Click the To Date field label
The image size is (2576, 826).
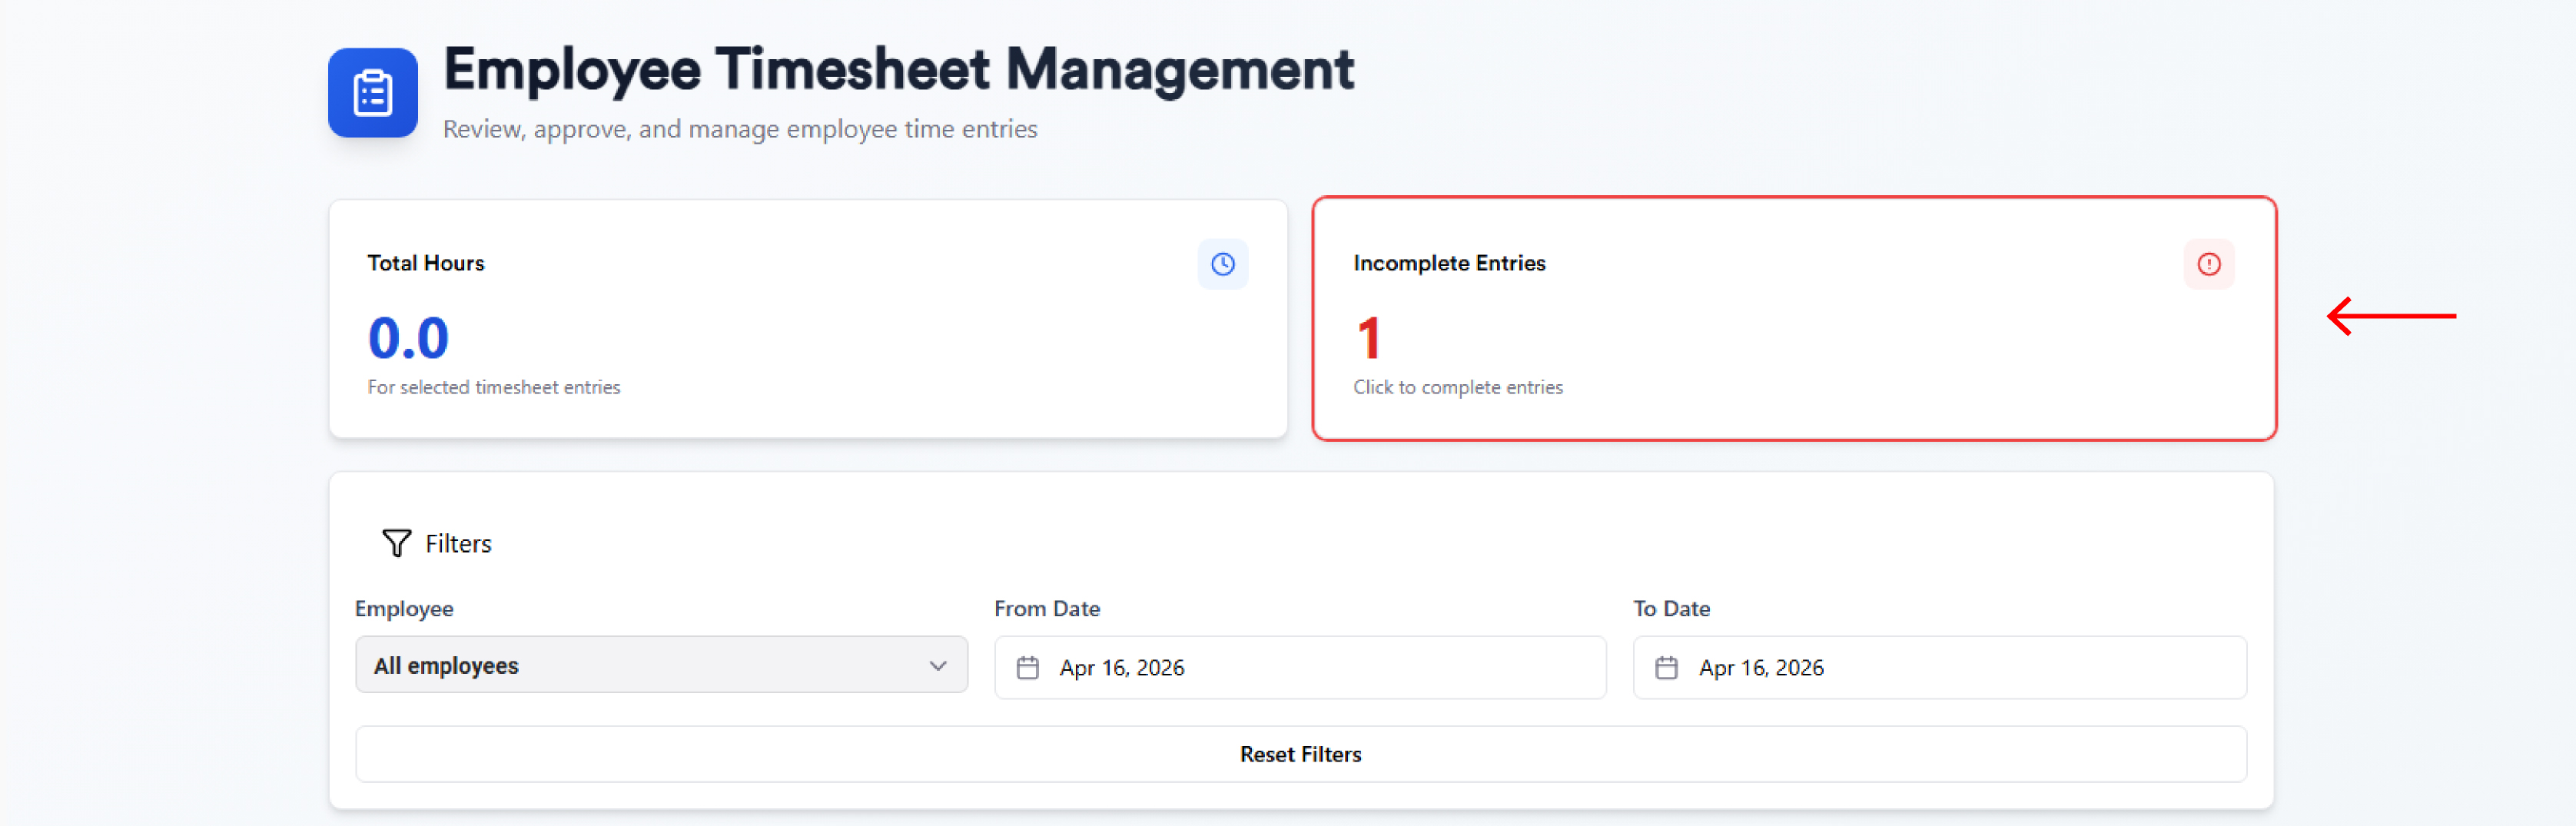pos(1671,609)
